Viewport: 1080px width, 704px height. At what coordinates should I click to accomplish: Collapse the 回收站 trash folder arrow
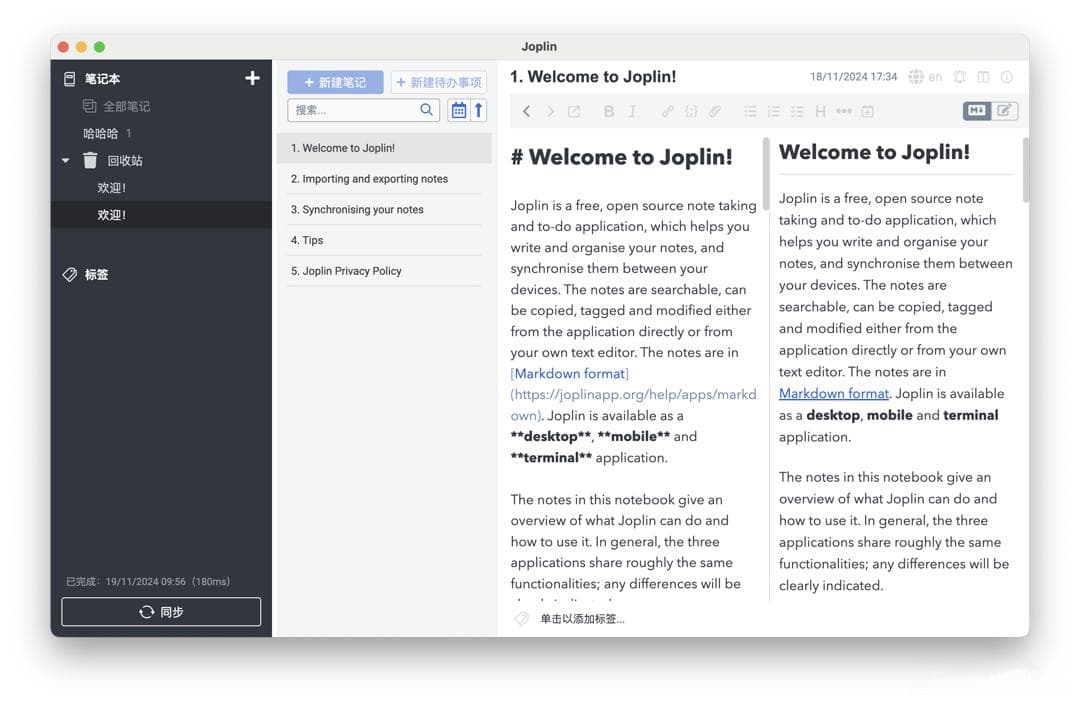coord(65,161)
